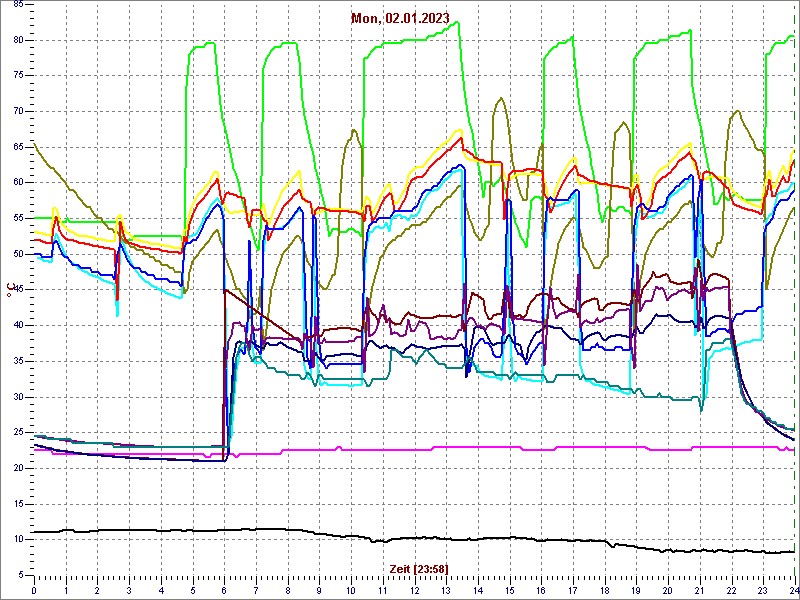Image resolution: width=800 pixels, height=600 pixels.
Task: Click hour 9 on the time axis
Action: click(x=319, y=590)
